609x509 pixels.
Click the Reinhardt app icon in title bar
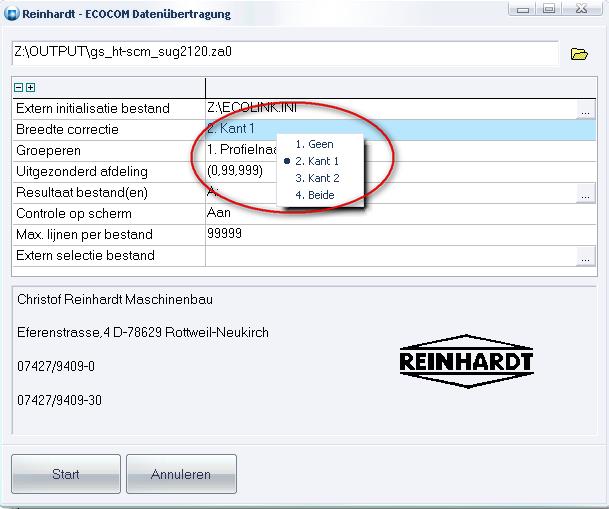pyautogui.click(x=11, y=14)
